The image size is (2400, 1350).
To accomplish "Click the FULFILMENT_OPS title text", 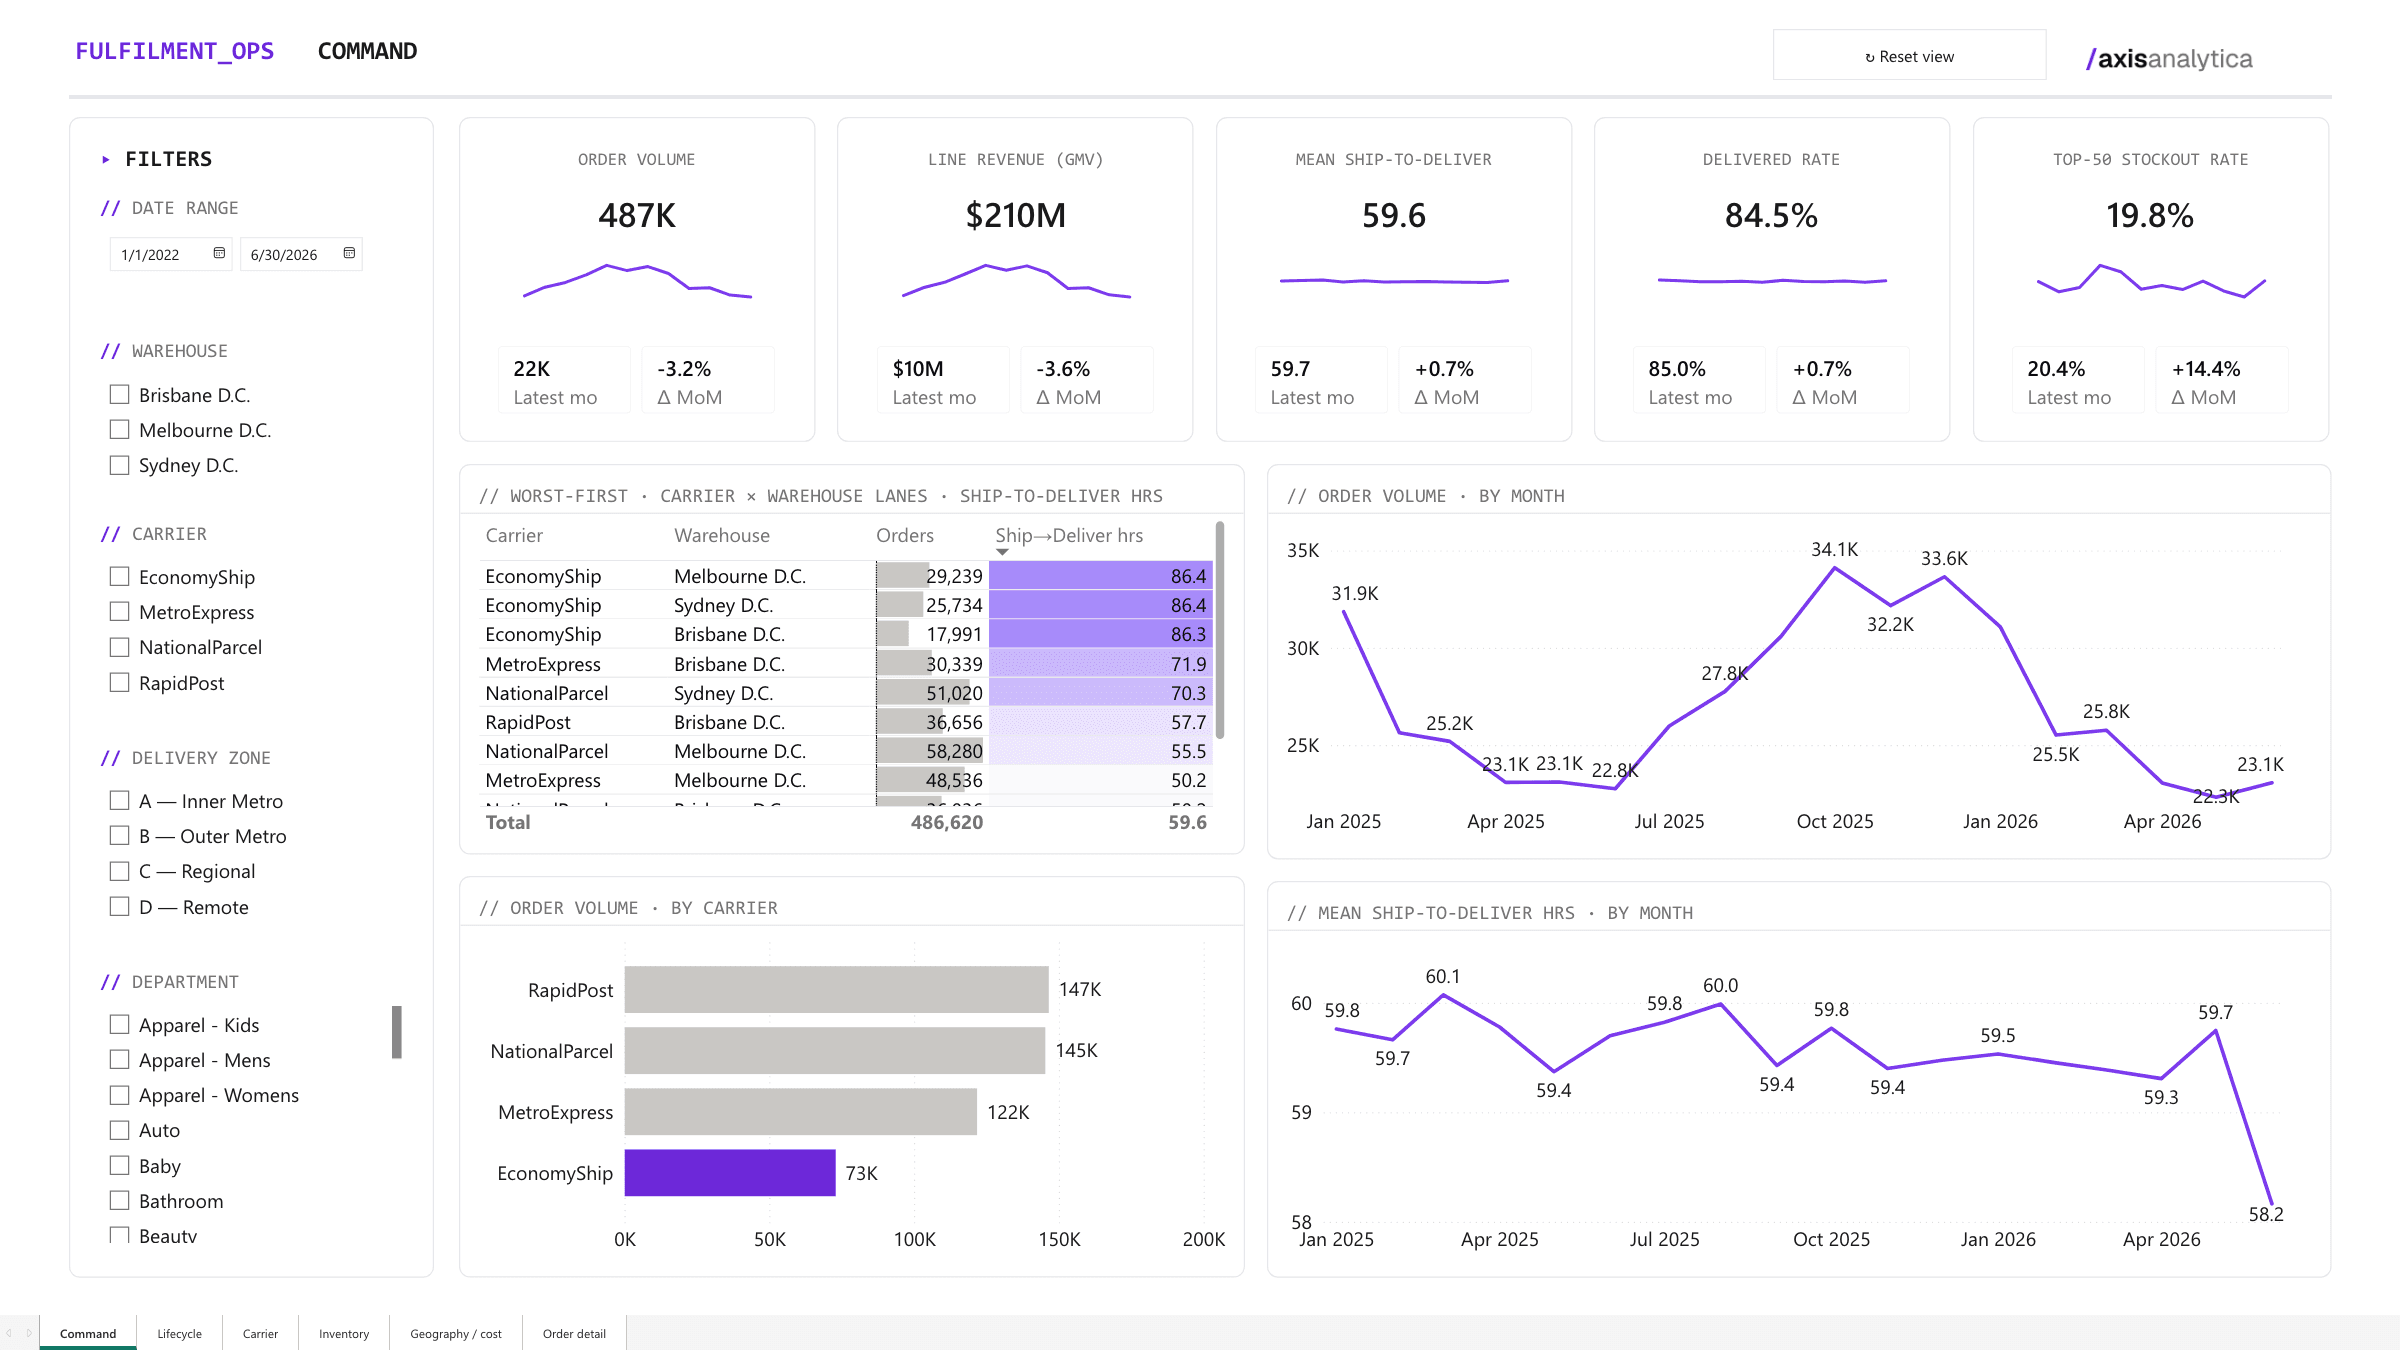I will (x=174, y=51).
